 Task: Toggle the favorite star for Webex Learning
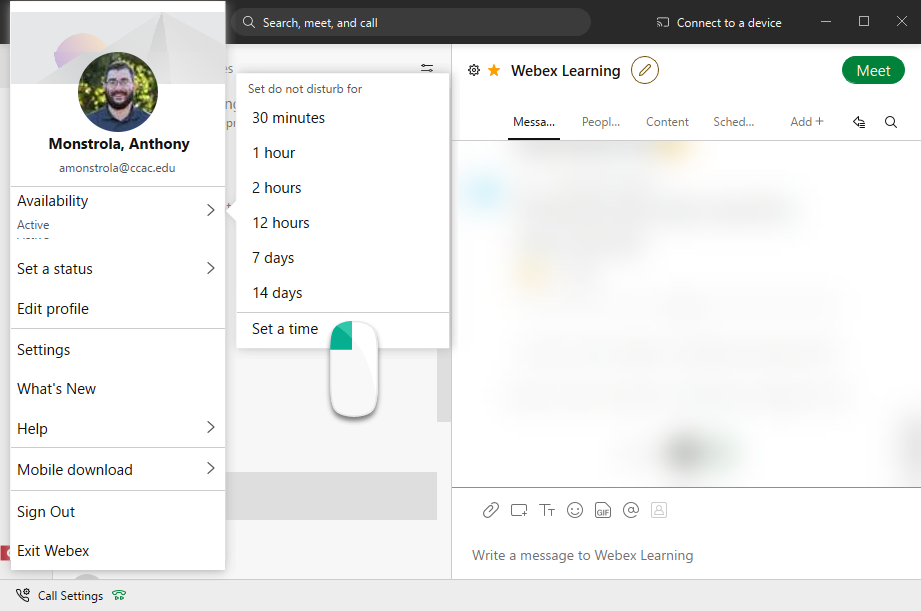tap(493, 70)
